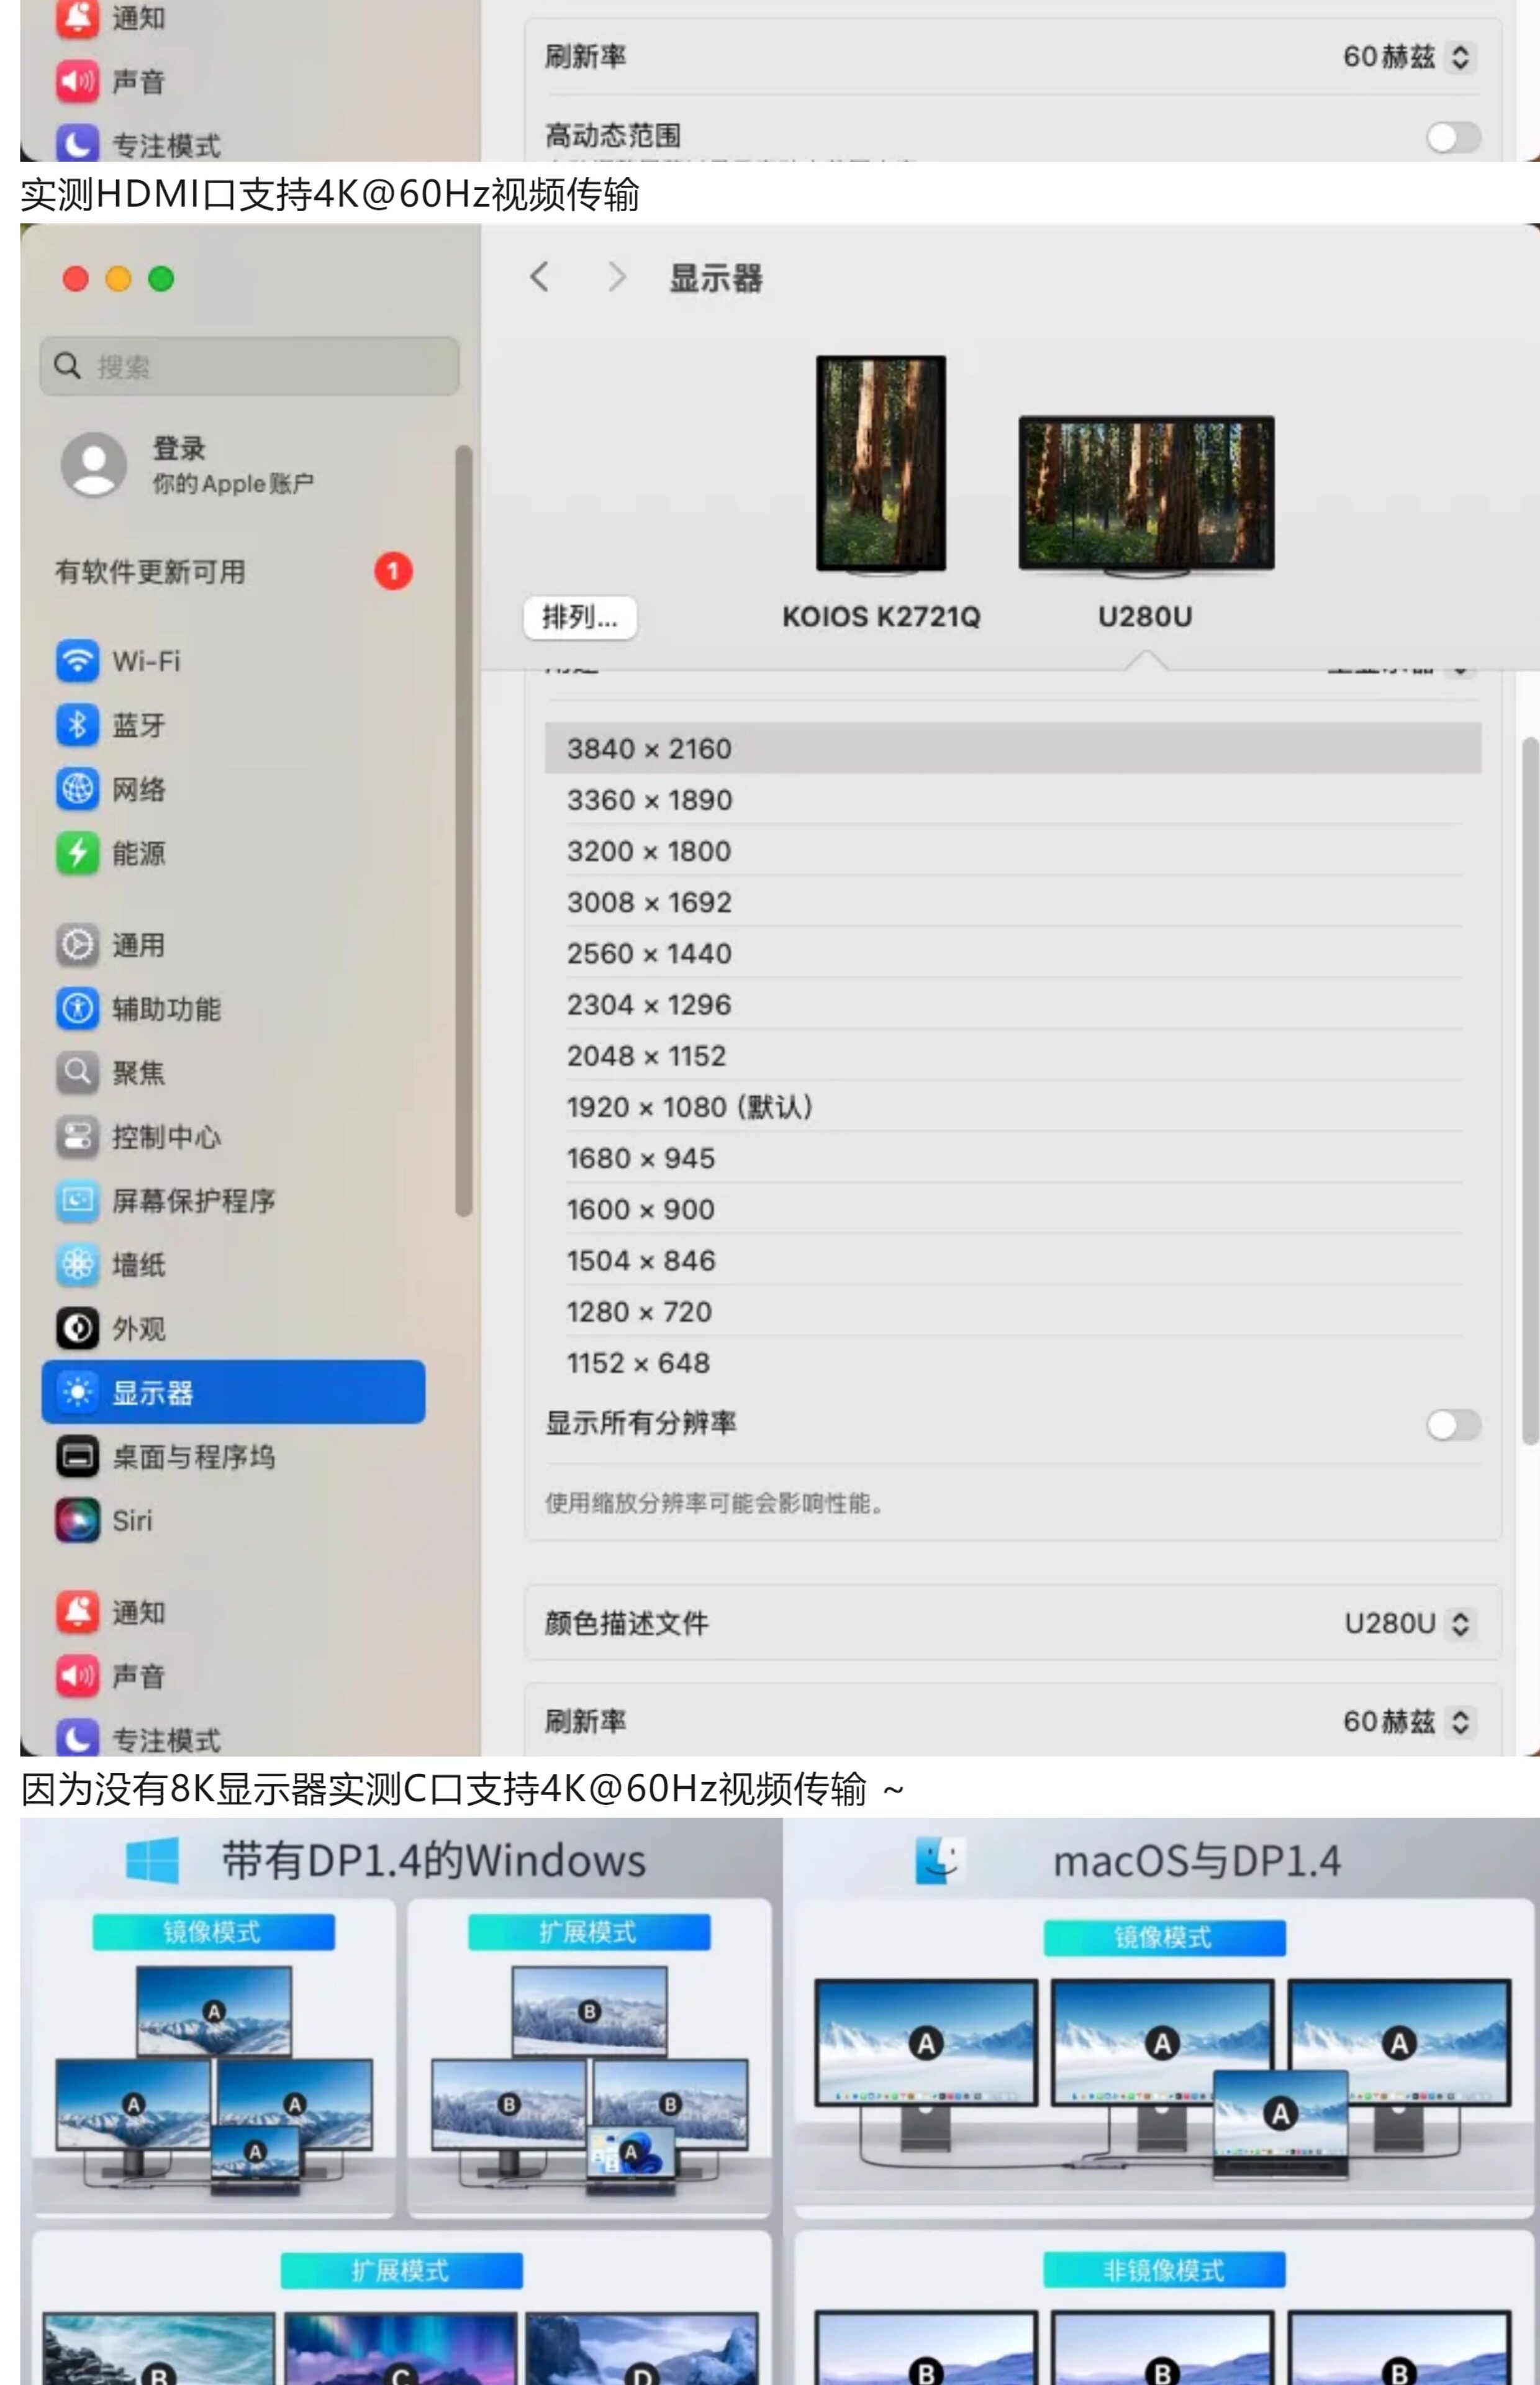Open the Wallpaper (墙纸) icon
1540x2385 pixels.
(77, 1264)
